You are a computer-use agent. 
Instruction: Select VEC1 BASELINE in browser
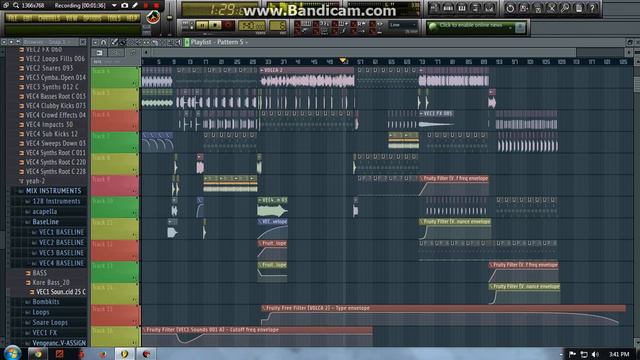point(61,232)
